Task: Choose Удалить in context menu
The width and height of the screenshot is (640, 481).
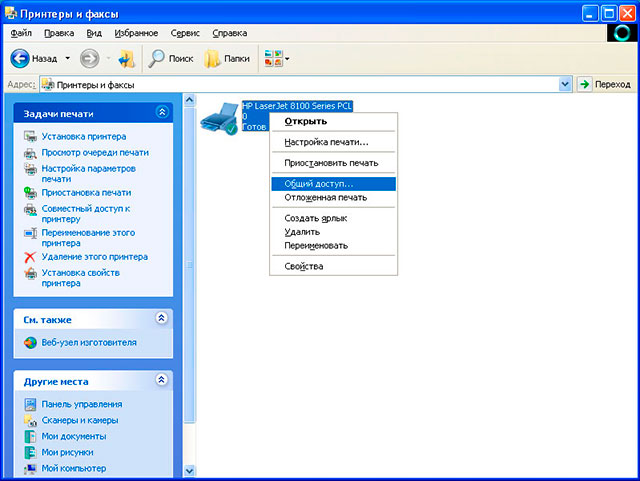Action: [x=333, y=232]
